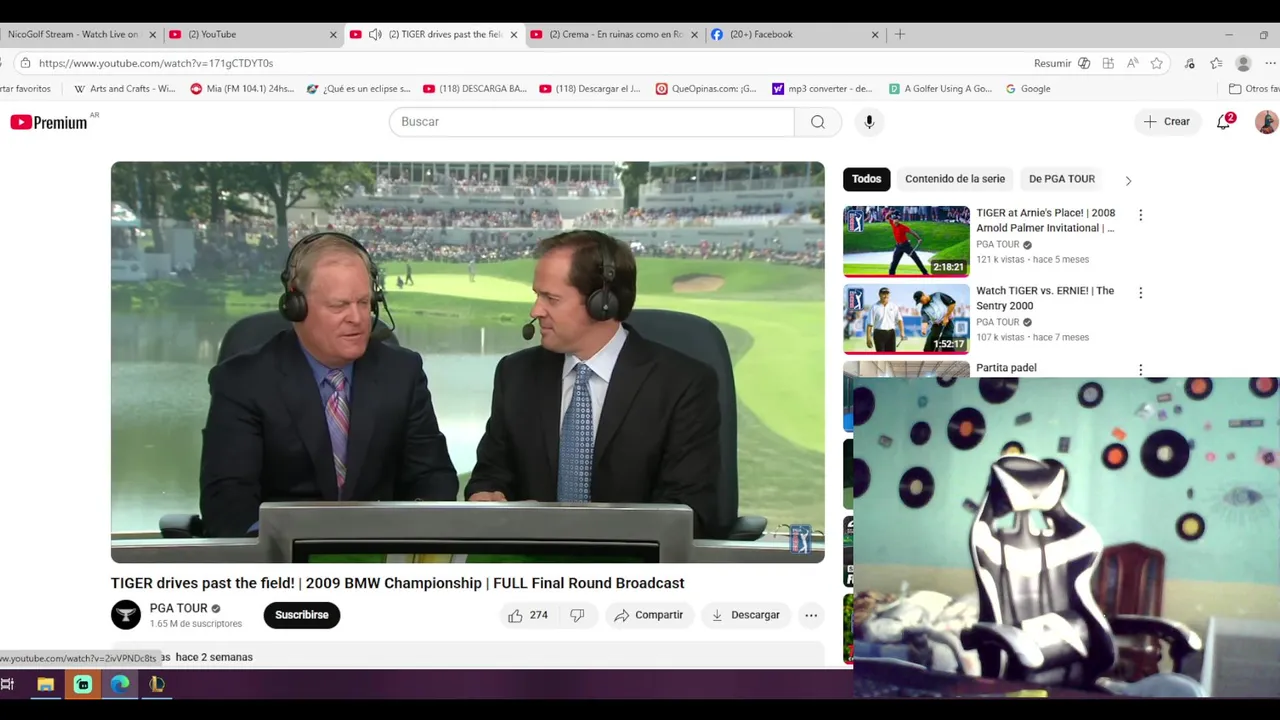Open the PGA TOUR channel avatar
Screen dimensions: 1280x720
pos(126,615)
